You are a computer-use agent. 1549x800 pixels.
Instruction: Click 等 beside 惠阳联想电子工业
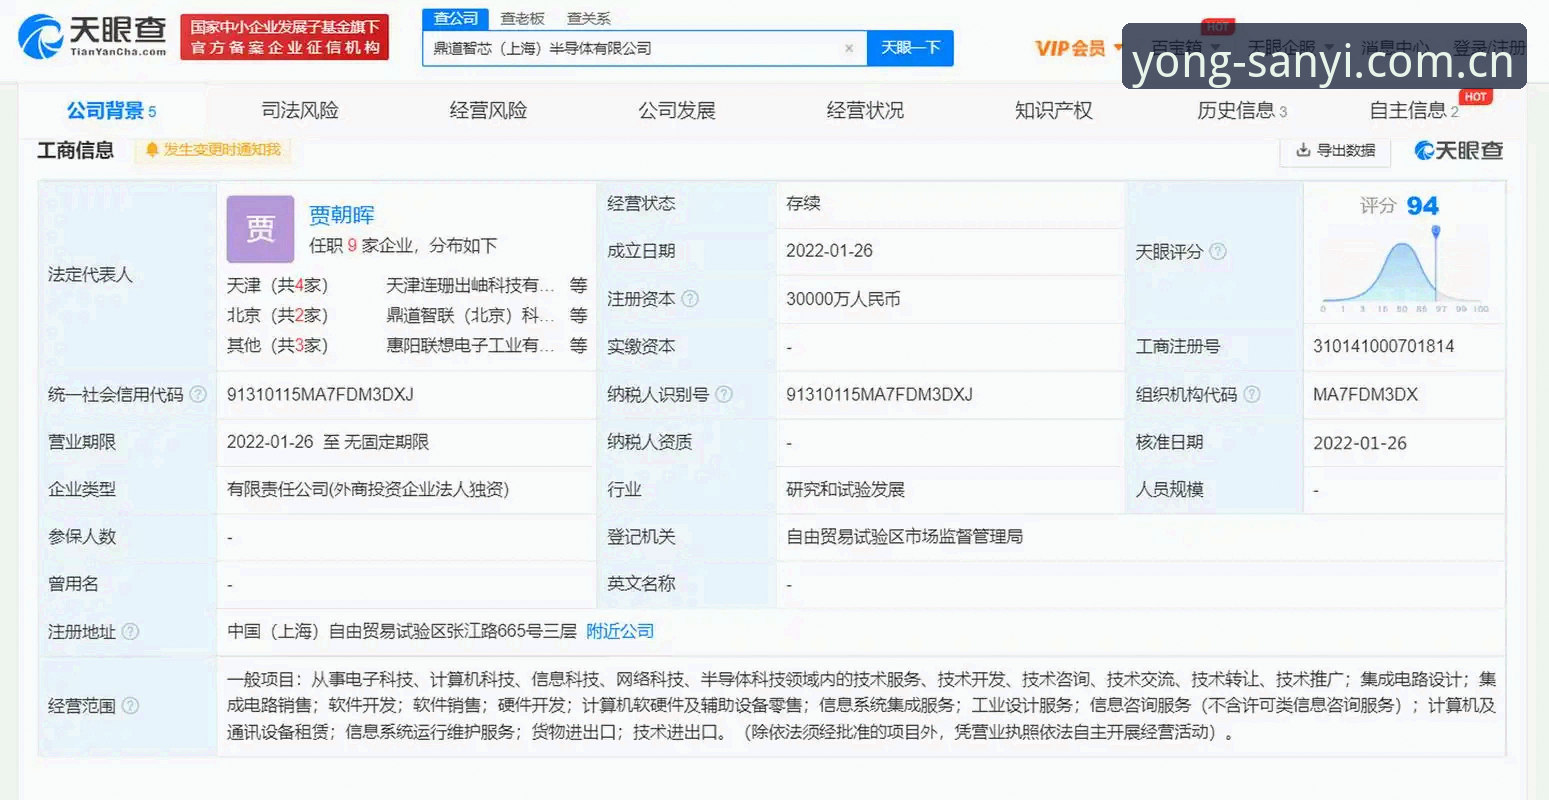click(578, 345)
